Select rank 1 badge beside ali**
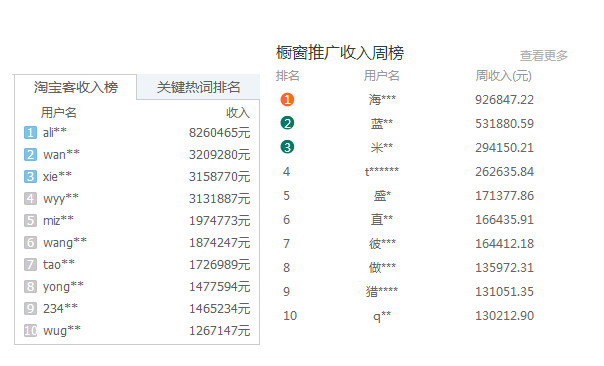 [30, 133]
